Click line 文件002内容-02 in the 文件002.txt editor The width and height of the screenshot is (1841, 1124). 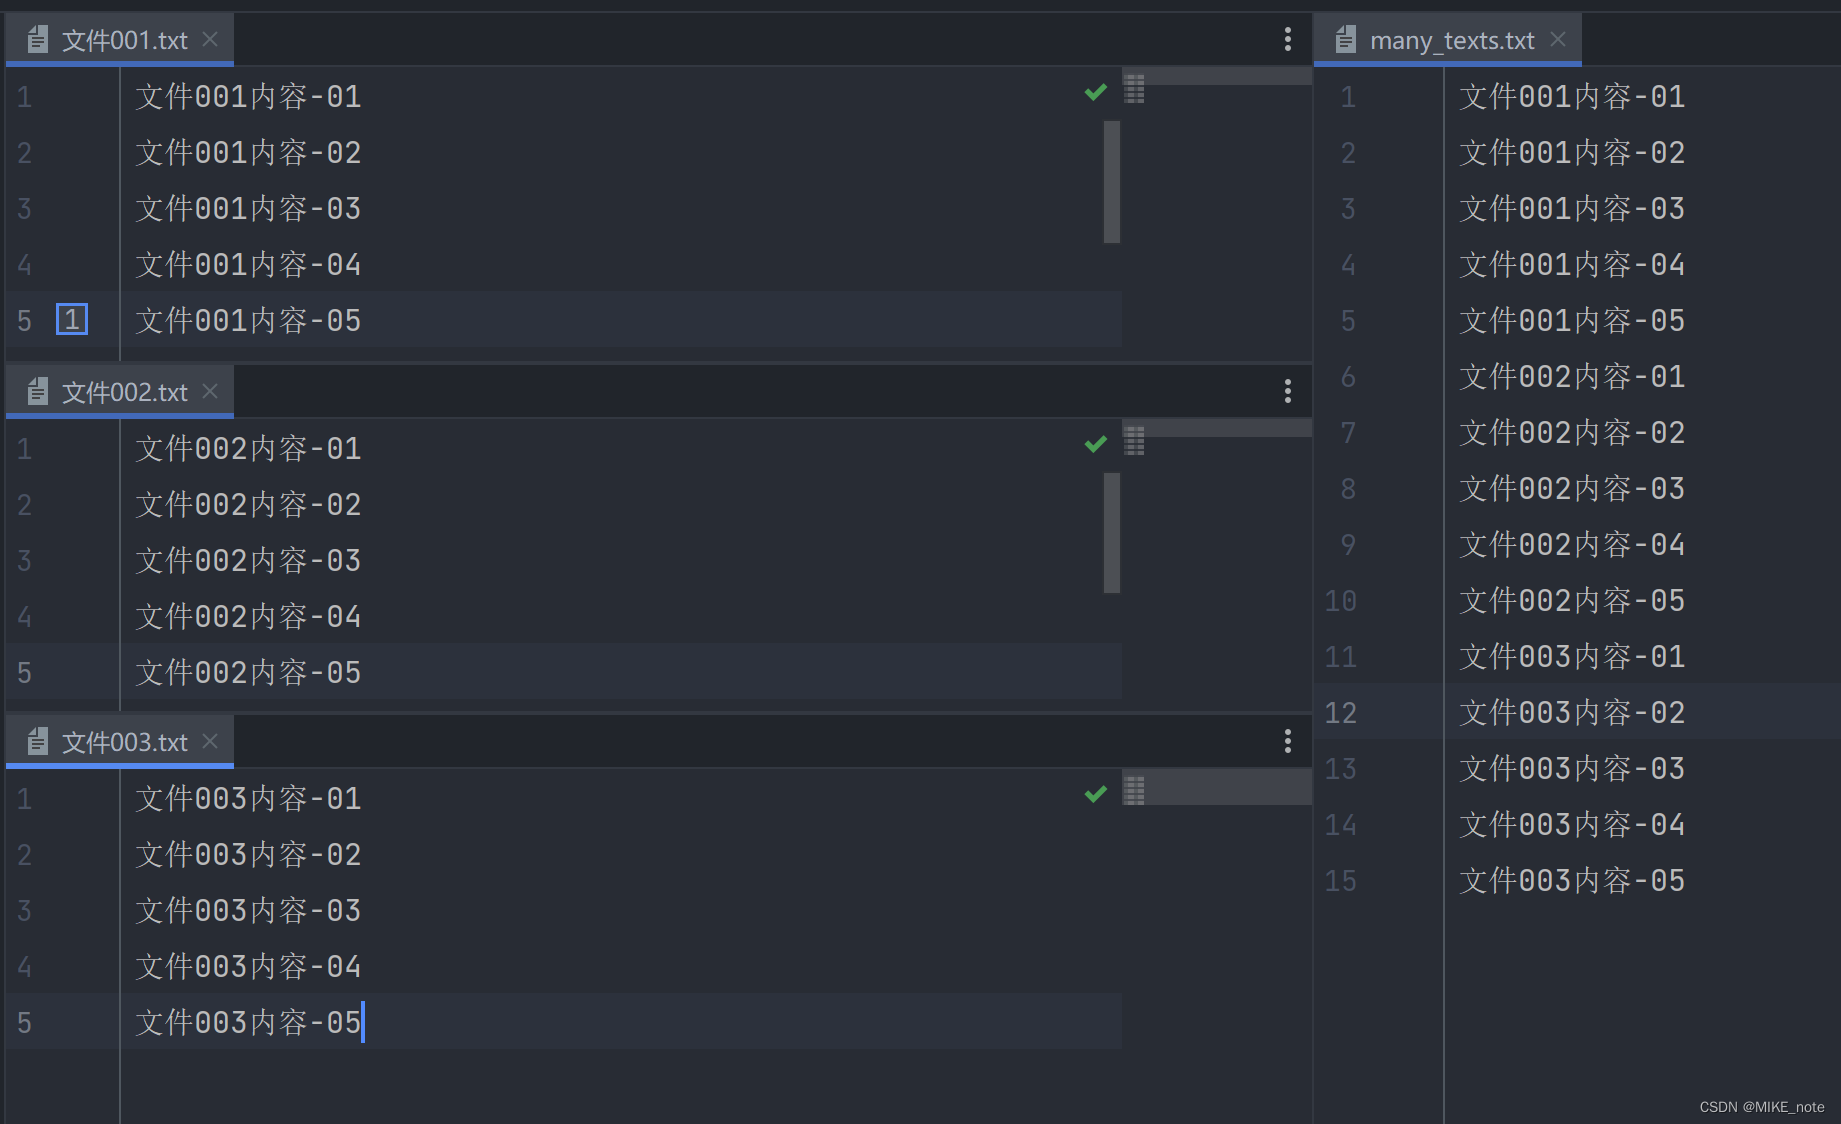pyautogui.click(x=248, y=505)
